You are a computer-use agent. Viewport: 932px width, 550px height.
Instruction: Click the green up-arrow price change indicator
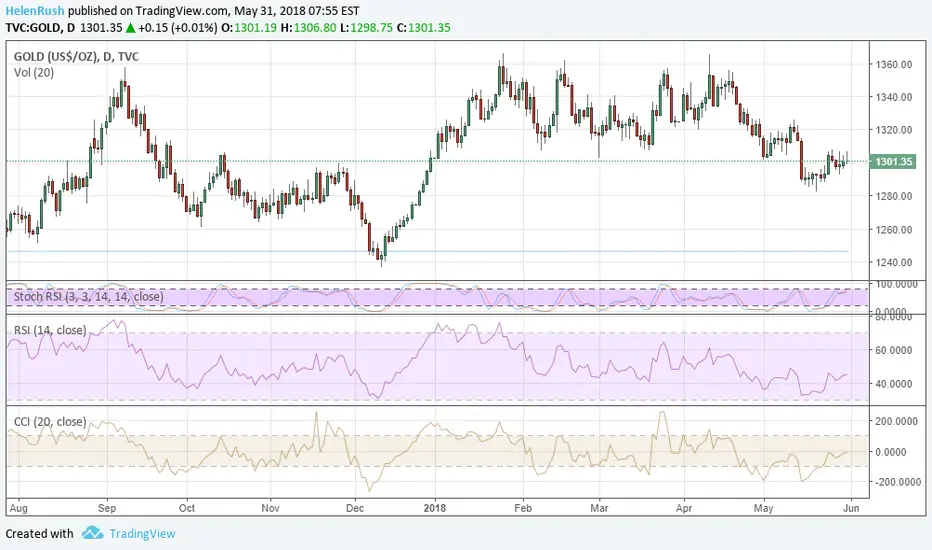[130, 27]
